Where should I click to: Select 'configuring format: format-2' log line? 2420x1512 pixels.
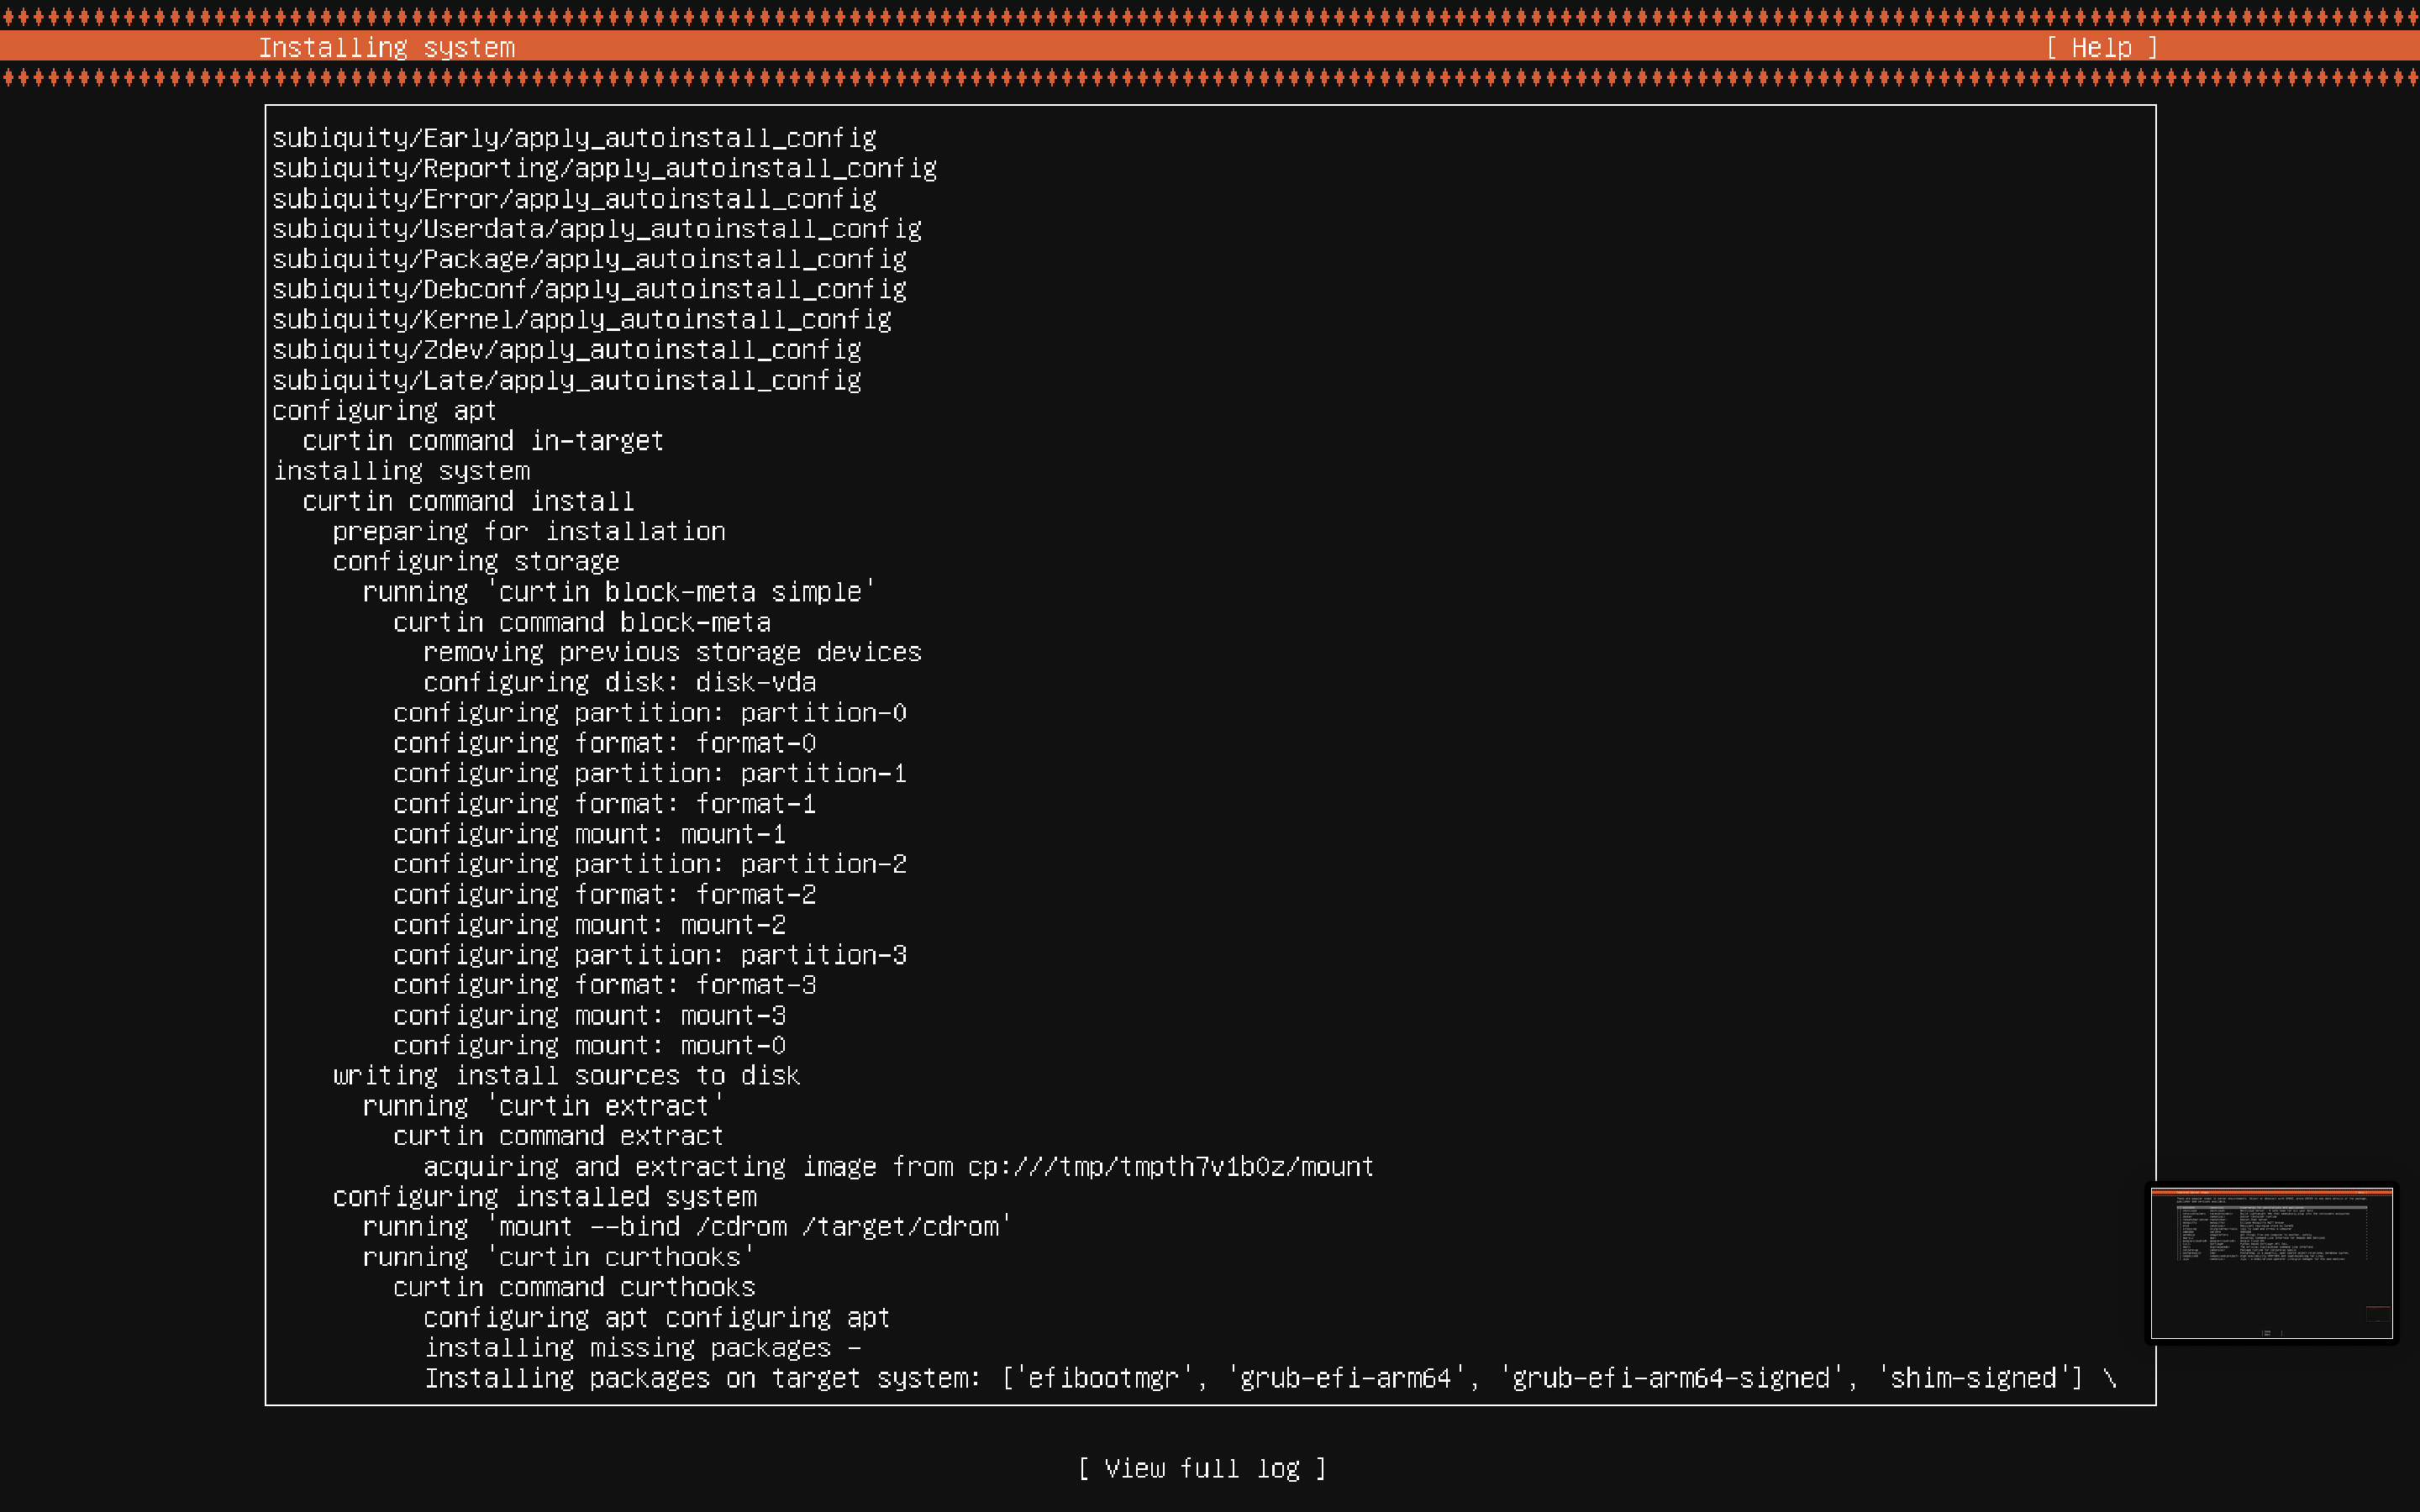point(604,895)
